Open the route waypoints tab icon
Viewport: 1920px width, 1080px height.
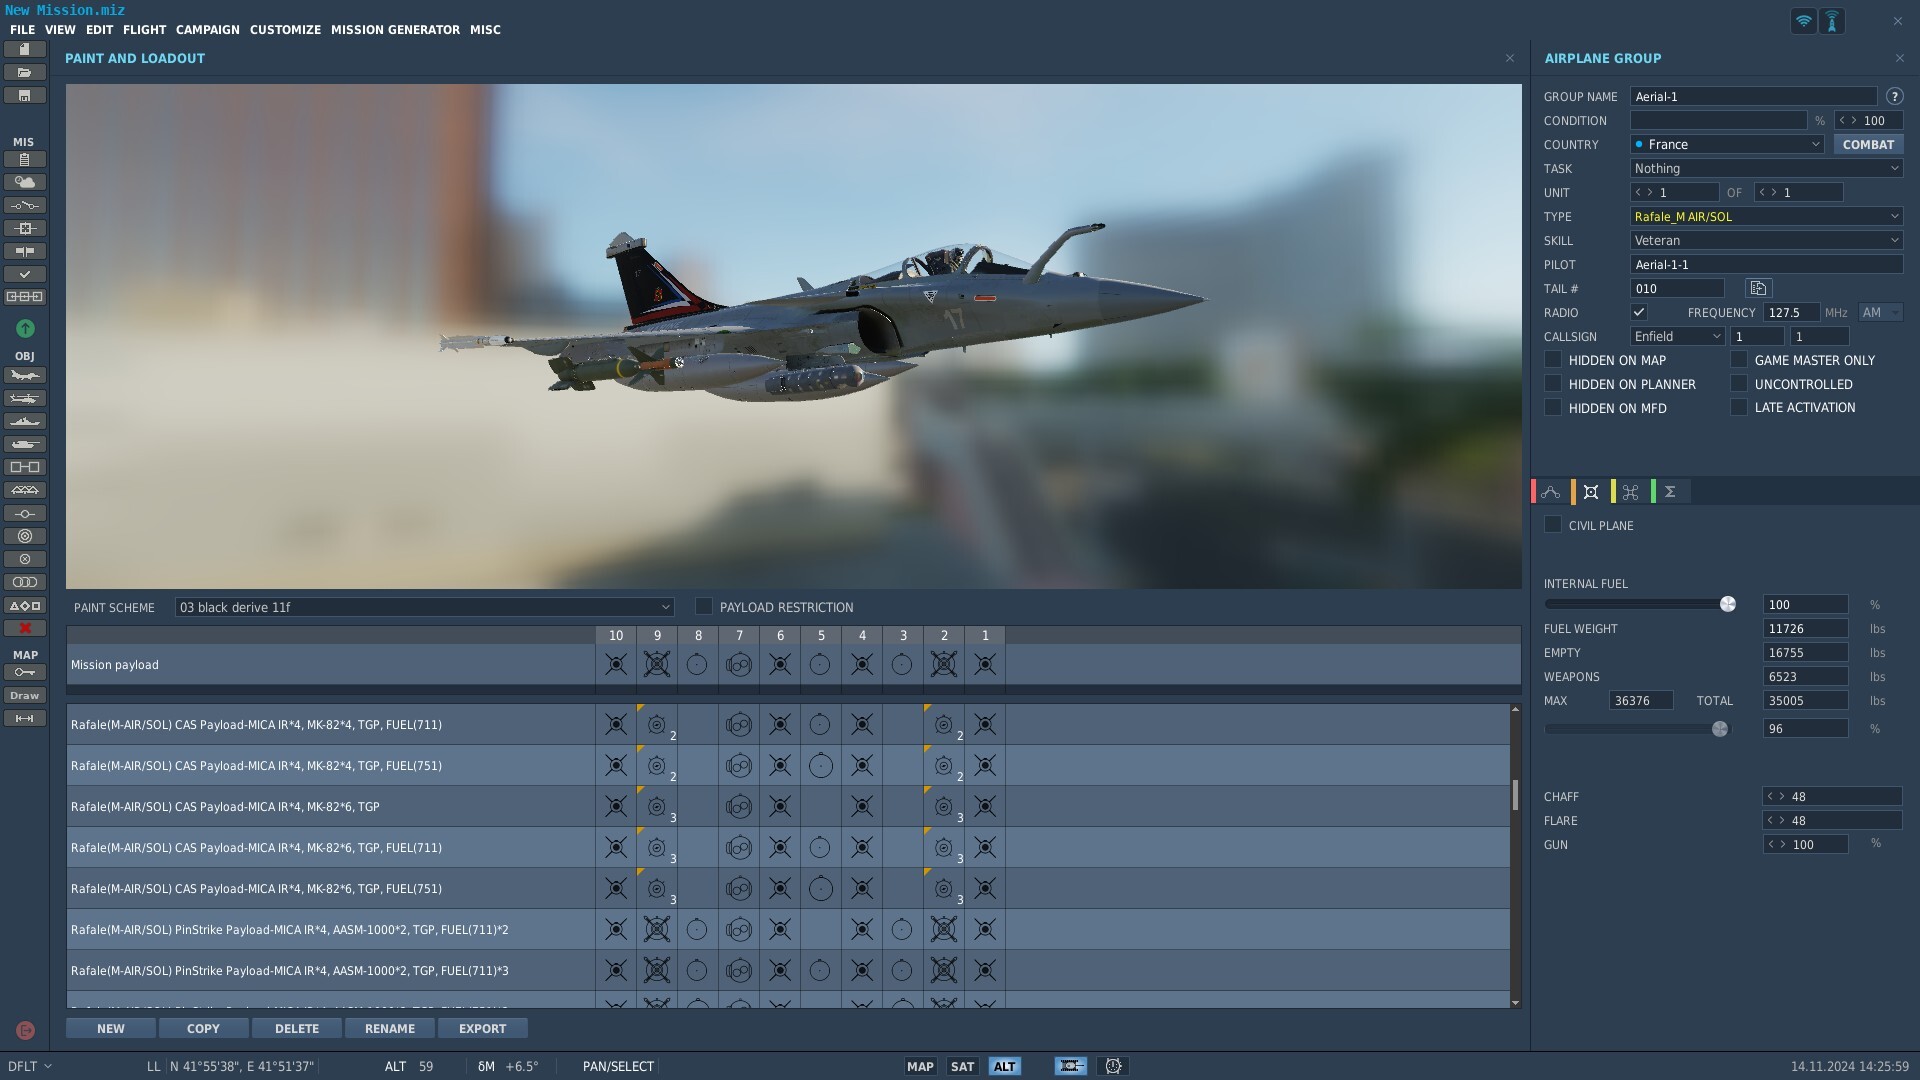(x=1551, y=492)
